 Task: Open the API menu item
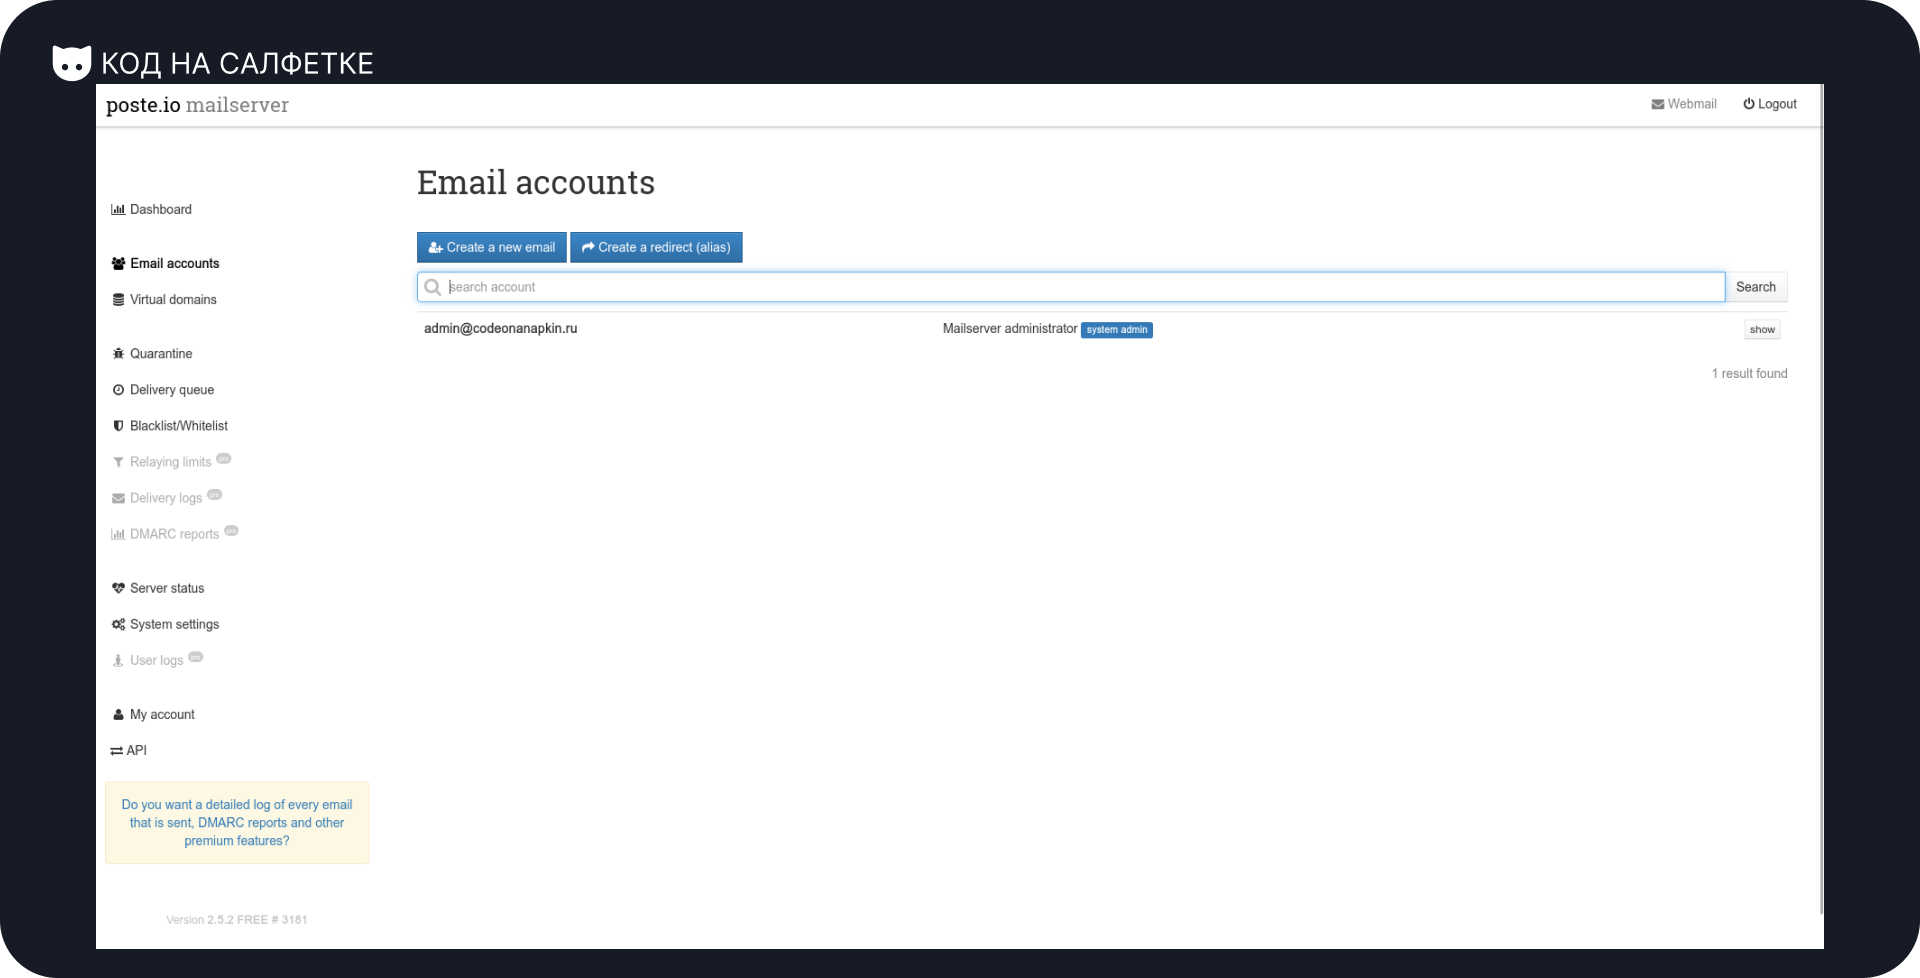tap(128, 751)
